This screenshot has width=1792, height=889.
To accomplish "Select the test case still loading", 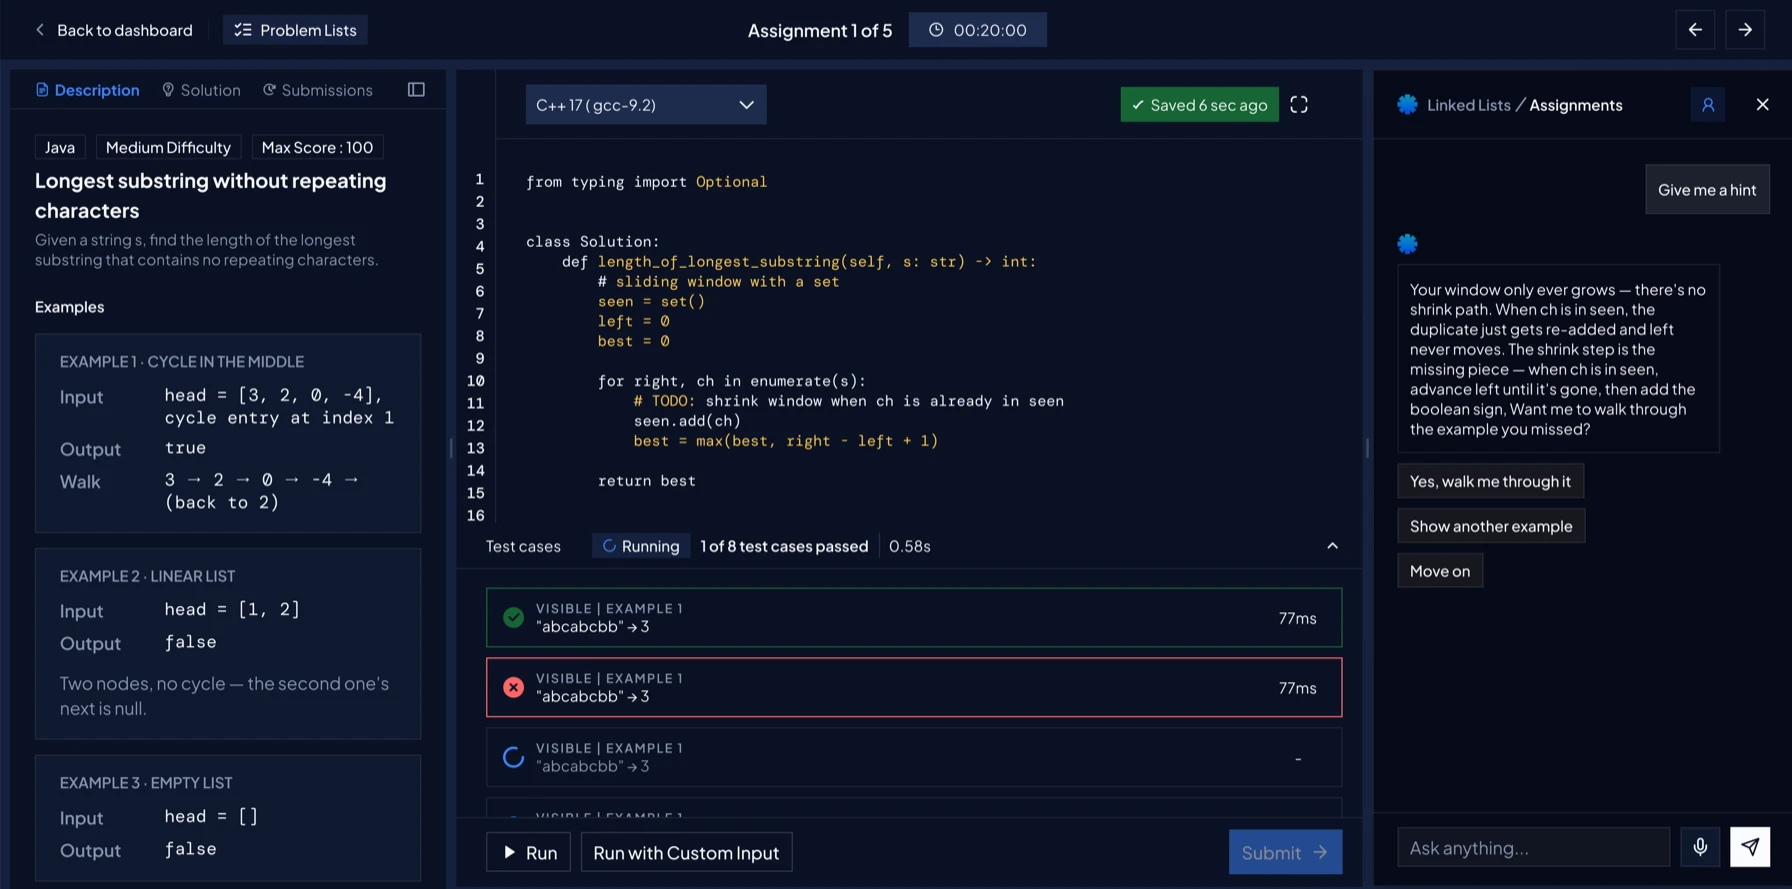I will pos(914,758).
